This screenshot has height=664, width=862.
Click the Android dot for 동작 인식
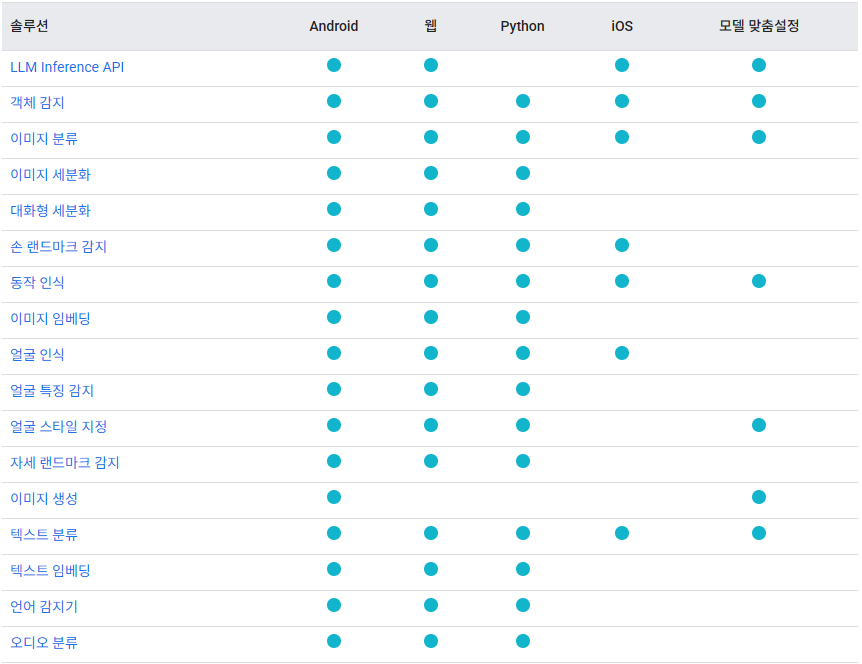(334, 281)
